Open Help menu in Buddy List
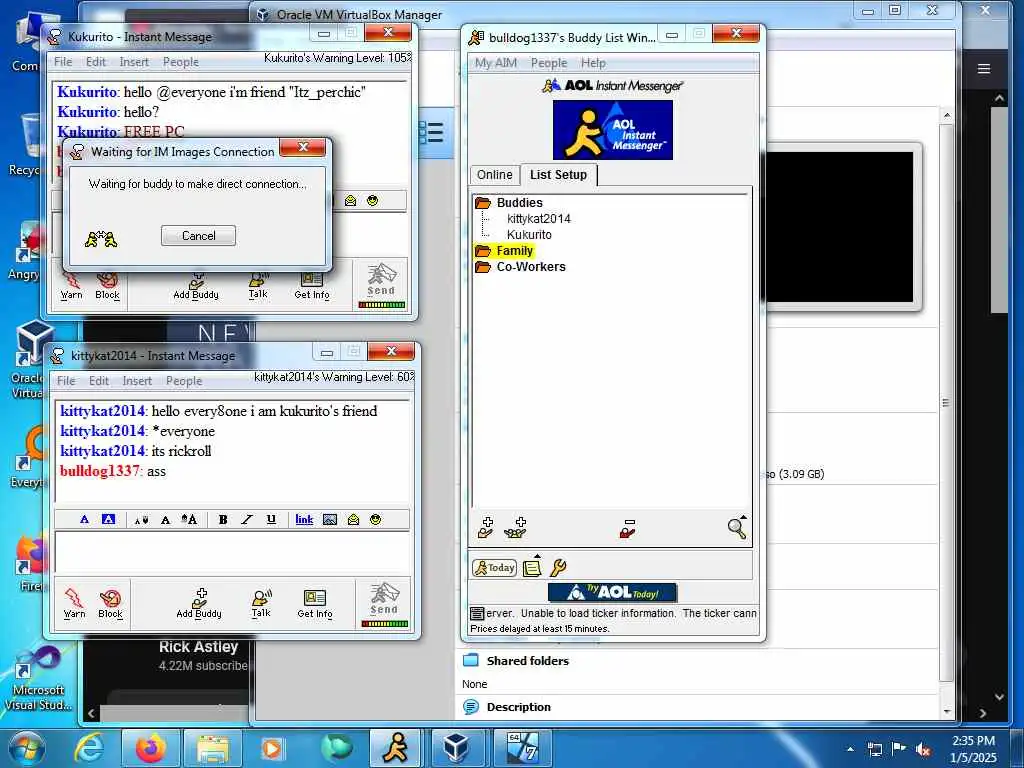This screenshot has height=768, width=1024. click(594, 63)
